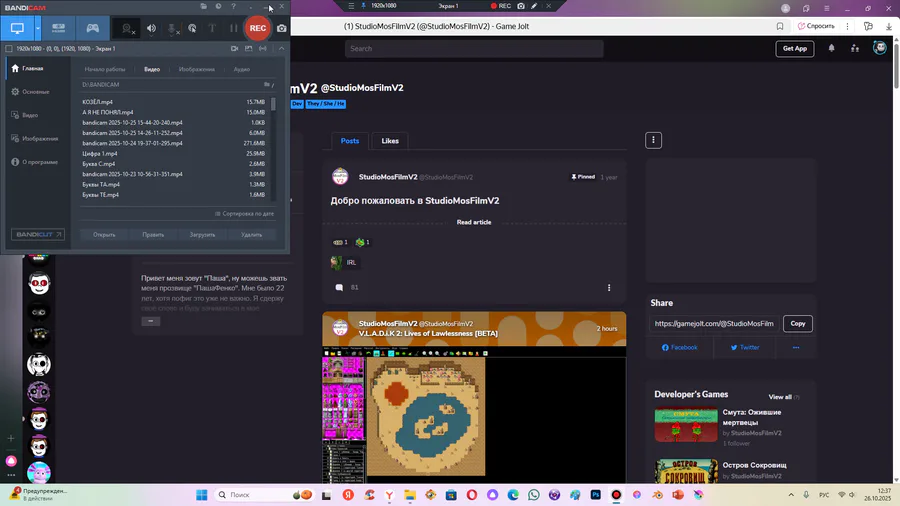900x506 pixels.
Task: Share profile on Facebook
Action: pyautogui.click(x=680, y=348)
